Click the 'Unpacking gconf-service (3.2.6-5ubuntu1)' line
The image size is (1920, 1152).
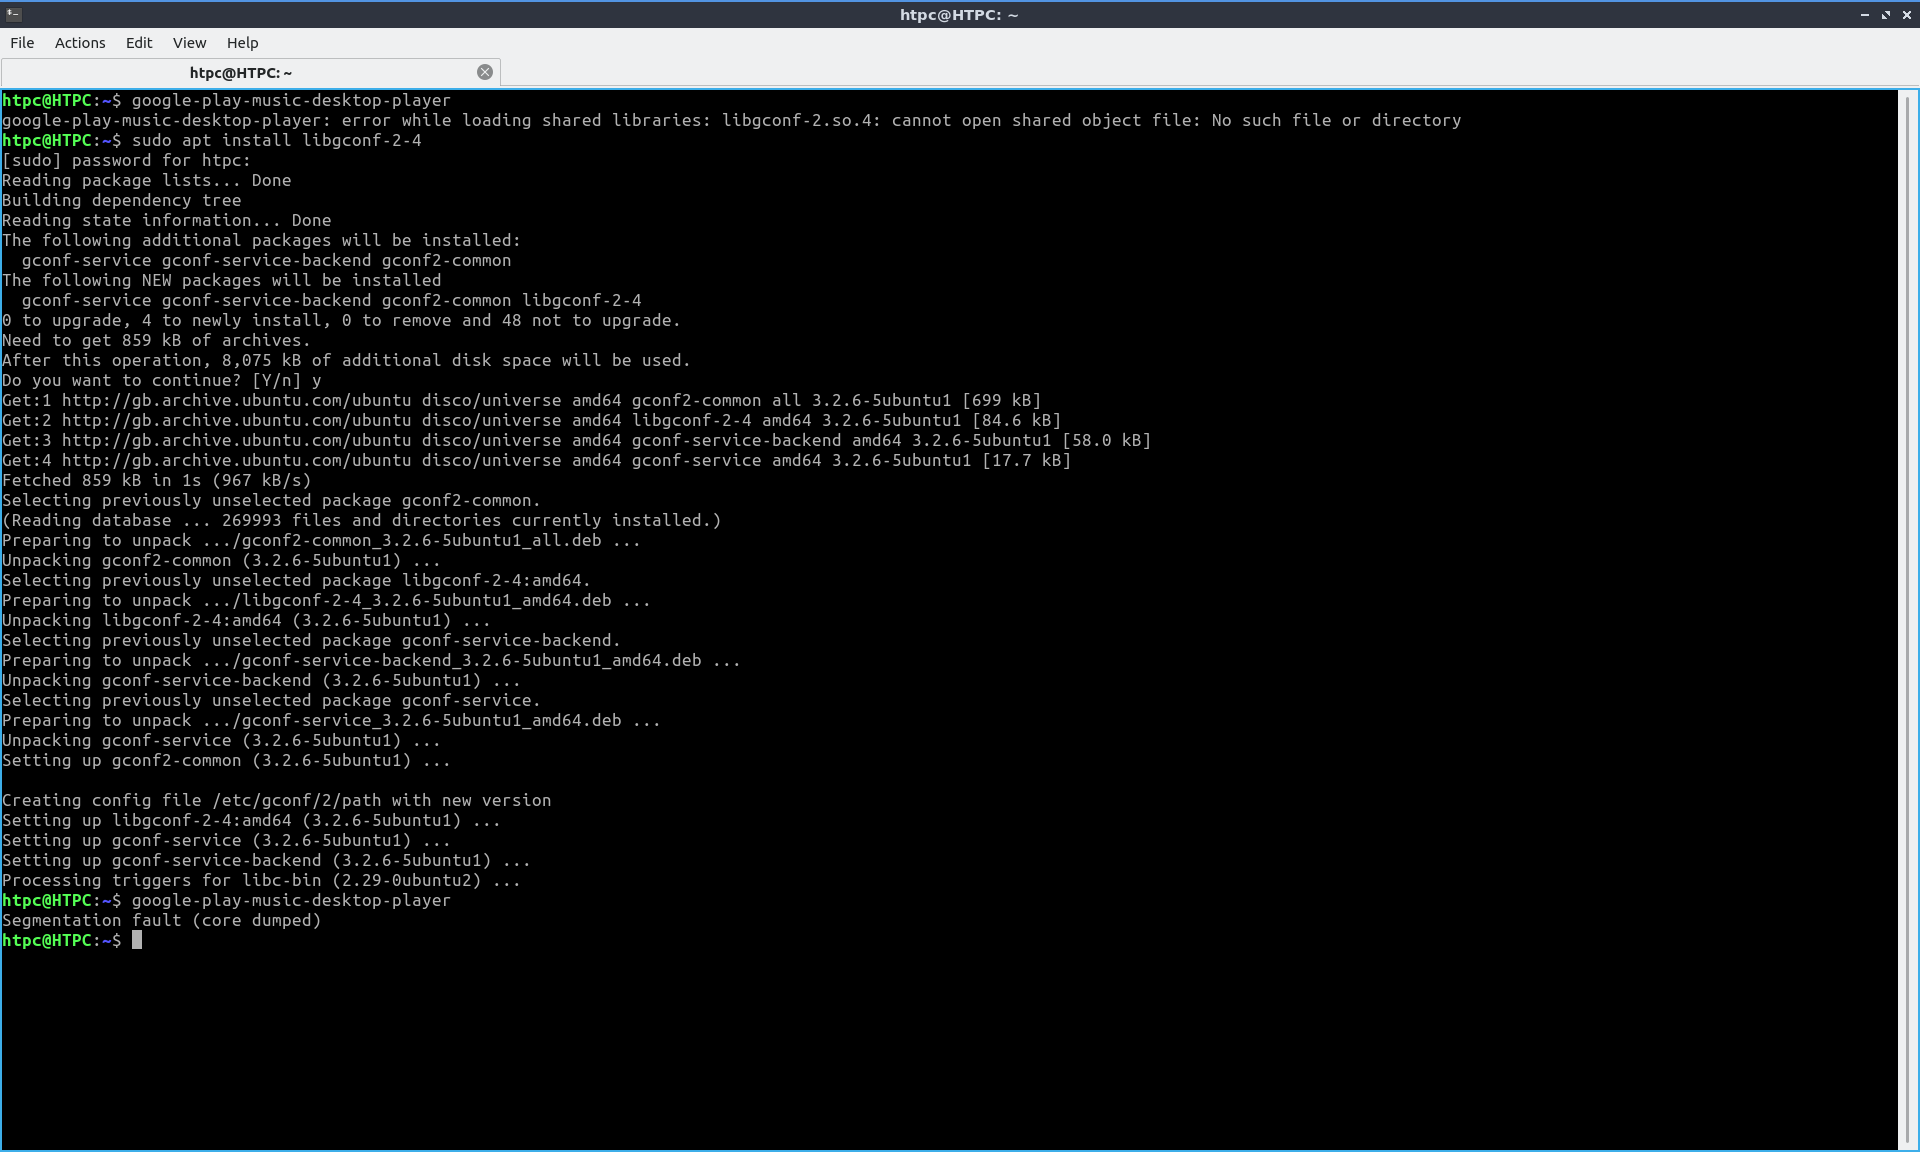click(222, 740)
